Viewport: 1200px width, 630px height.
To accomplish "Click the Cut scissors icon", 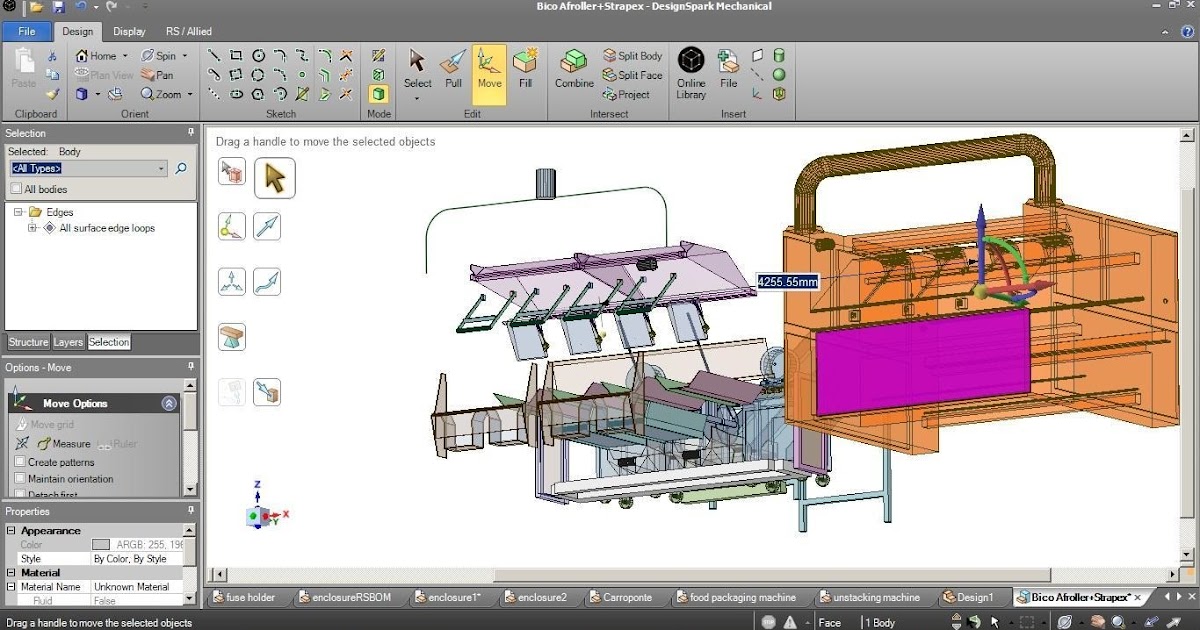I will pos(53,56).
